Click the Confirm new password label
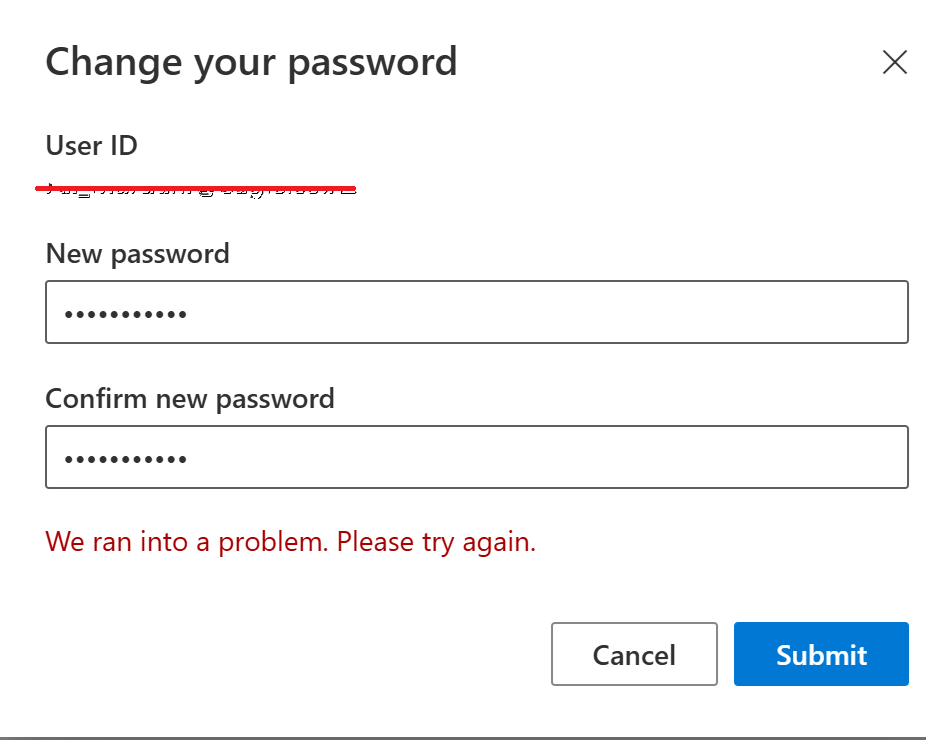This screenshot has width=926, height=740. pos(190,398)
